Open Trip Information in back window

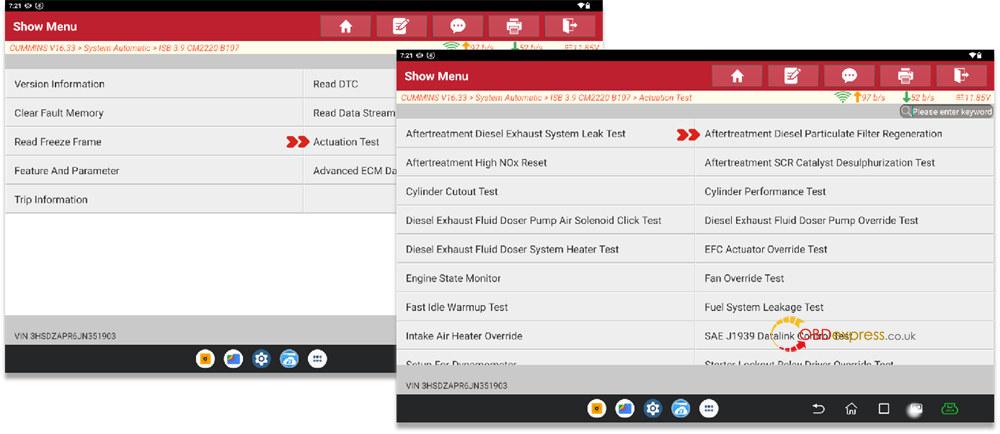(154, 199)
